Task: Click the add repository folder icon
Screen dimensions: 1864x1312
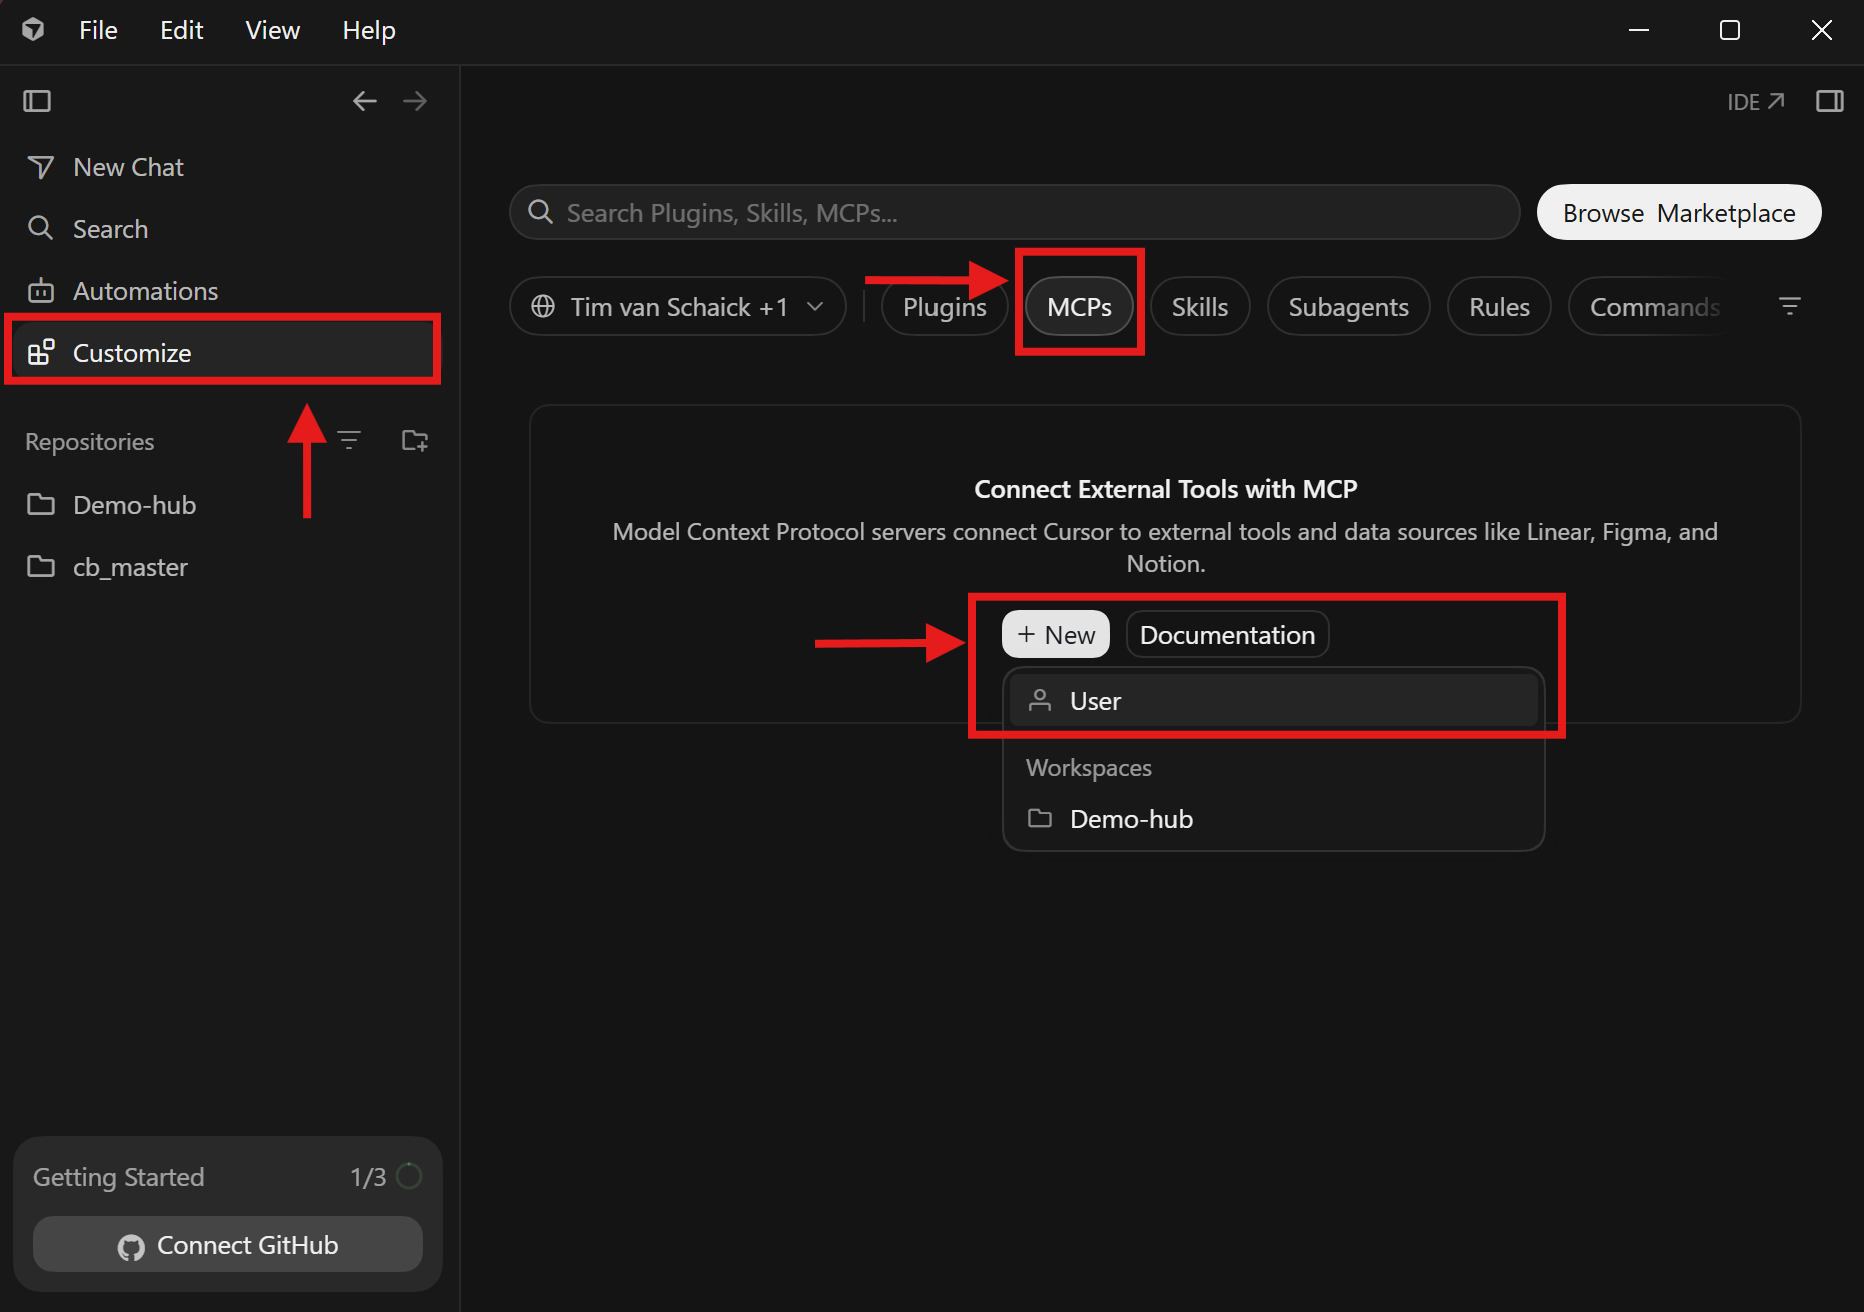Action: point(415,440)
